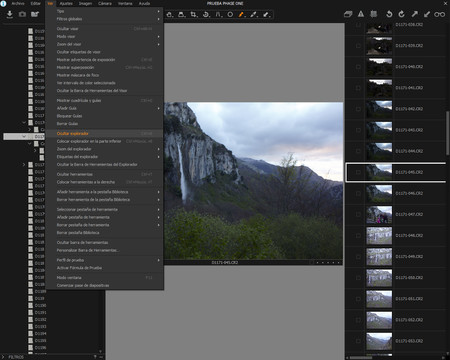This screenshot has height=360, width=450.
Task: Open the camera capture icon
Action: pyautogui.click(x=22, y=14)
